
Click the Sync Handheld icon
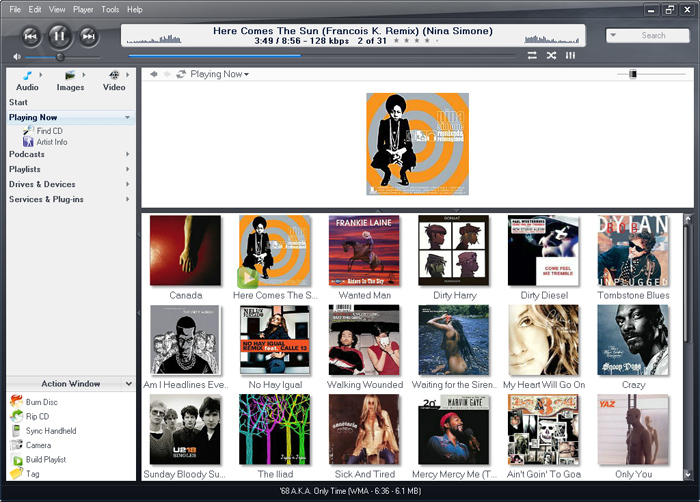pyautogui.click(x=17, y=431)
